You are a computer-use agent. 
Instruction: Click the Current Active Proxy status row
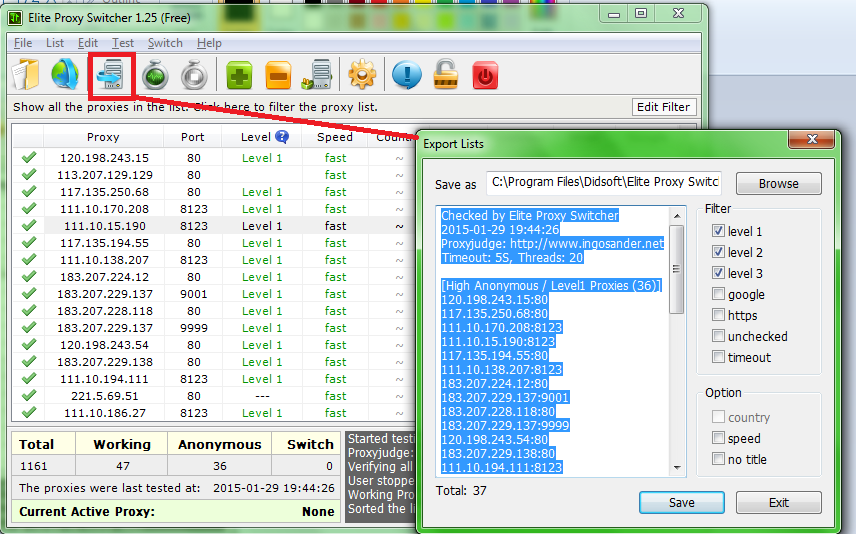176,512
